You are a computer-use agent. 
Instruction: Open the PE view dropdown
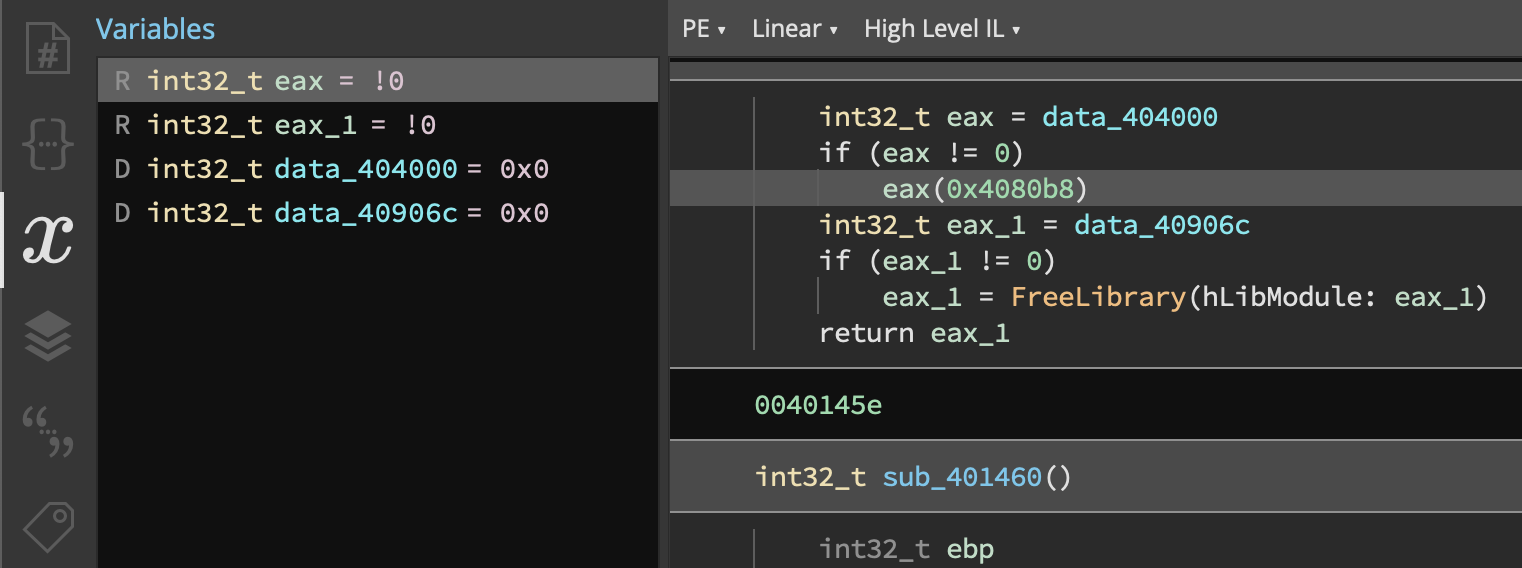703,29
